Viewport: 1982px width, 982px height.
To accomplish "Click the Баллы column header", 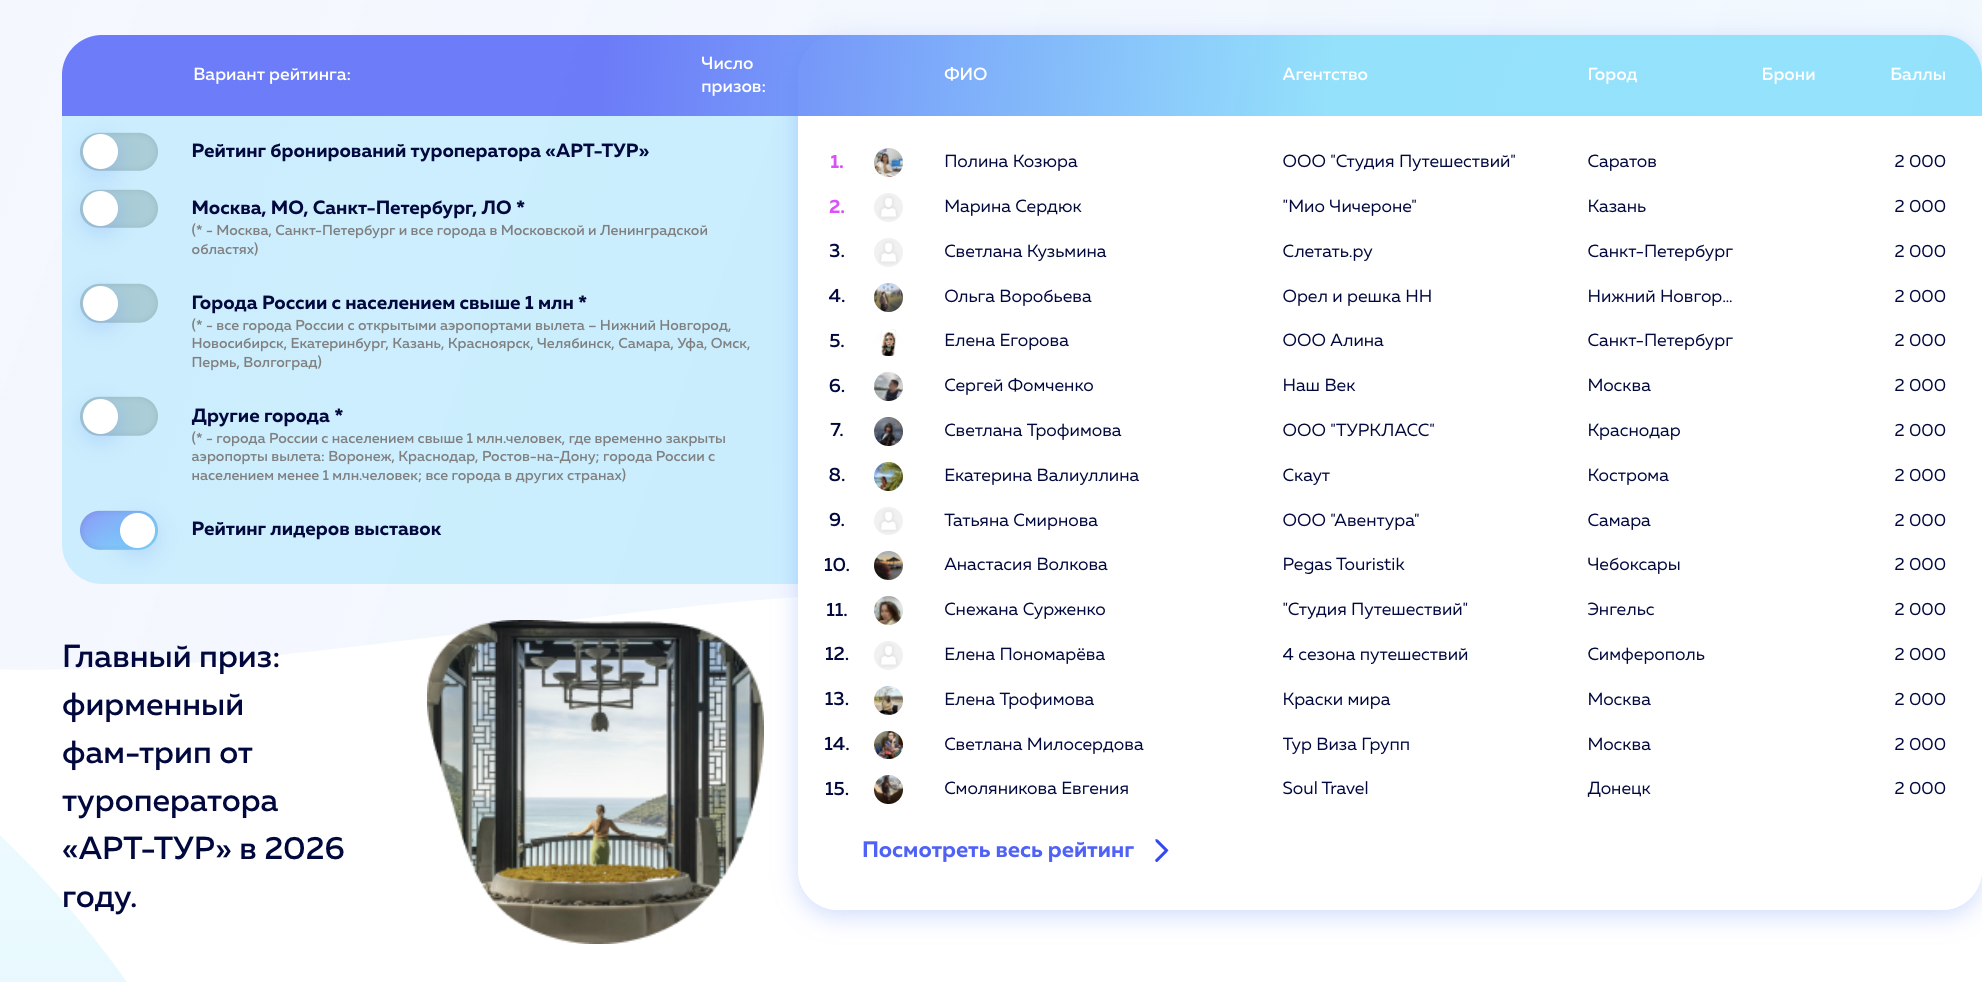I will 1917,75.
